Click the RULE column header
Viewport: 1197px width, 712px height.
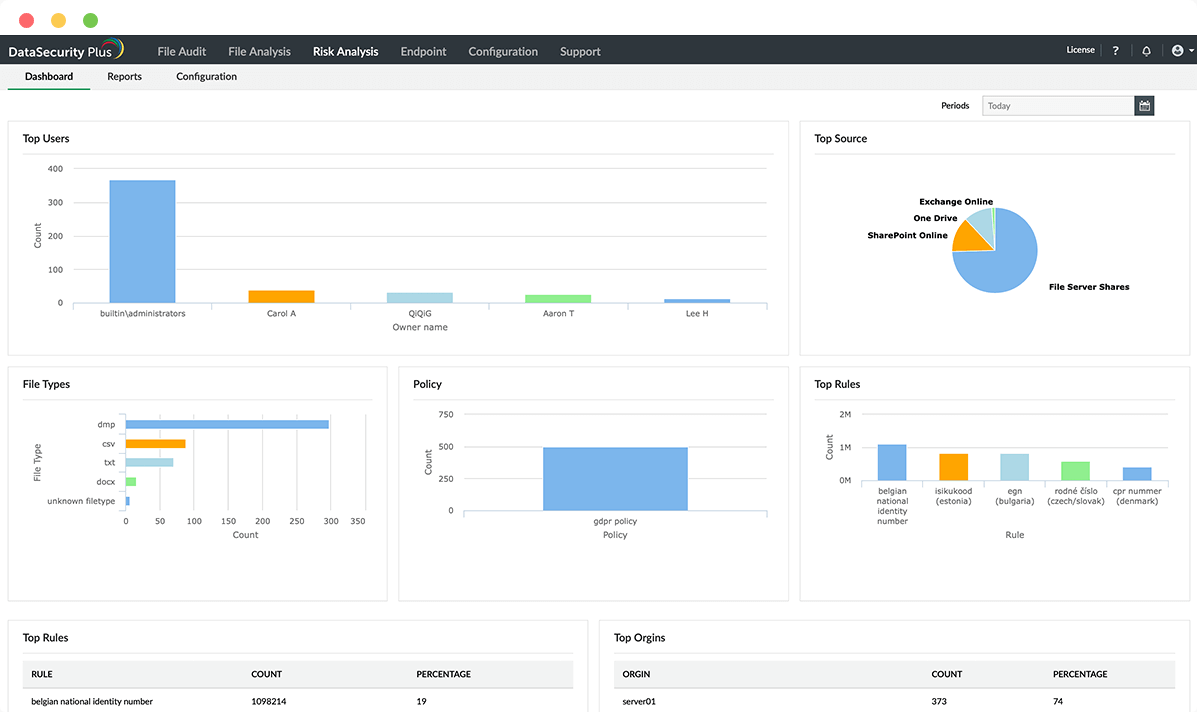[x=42, y=674]
